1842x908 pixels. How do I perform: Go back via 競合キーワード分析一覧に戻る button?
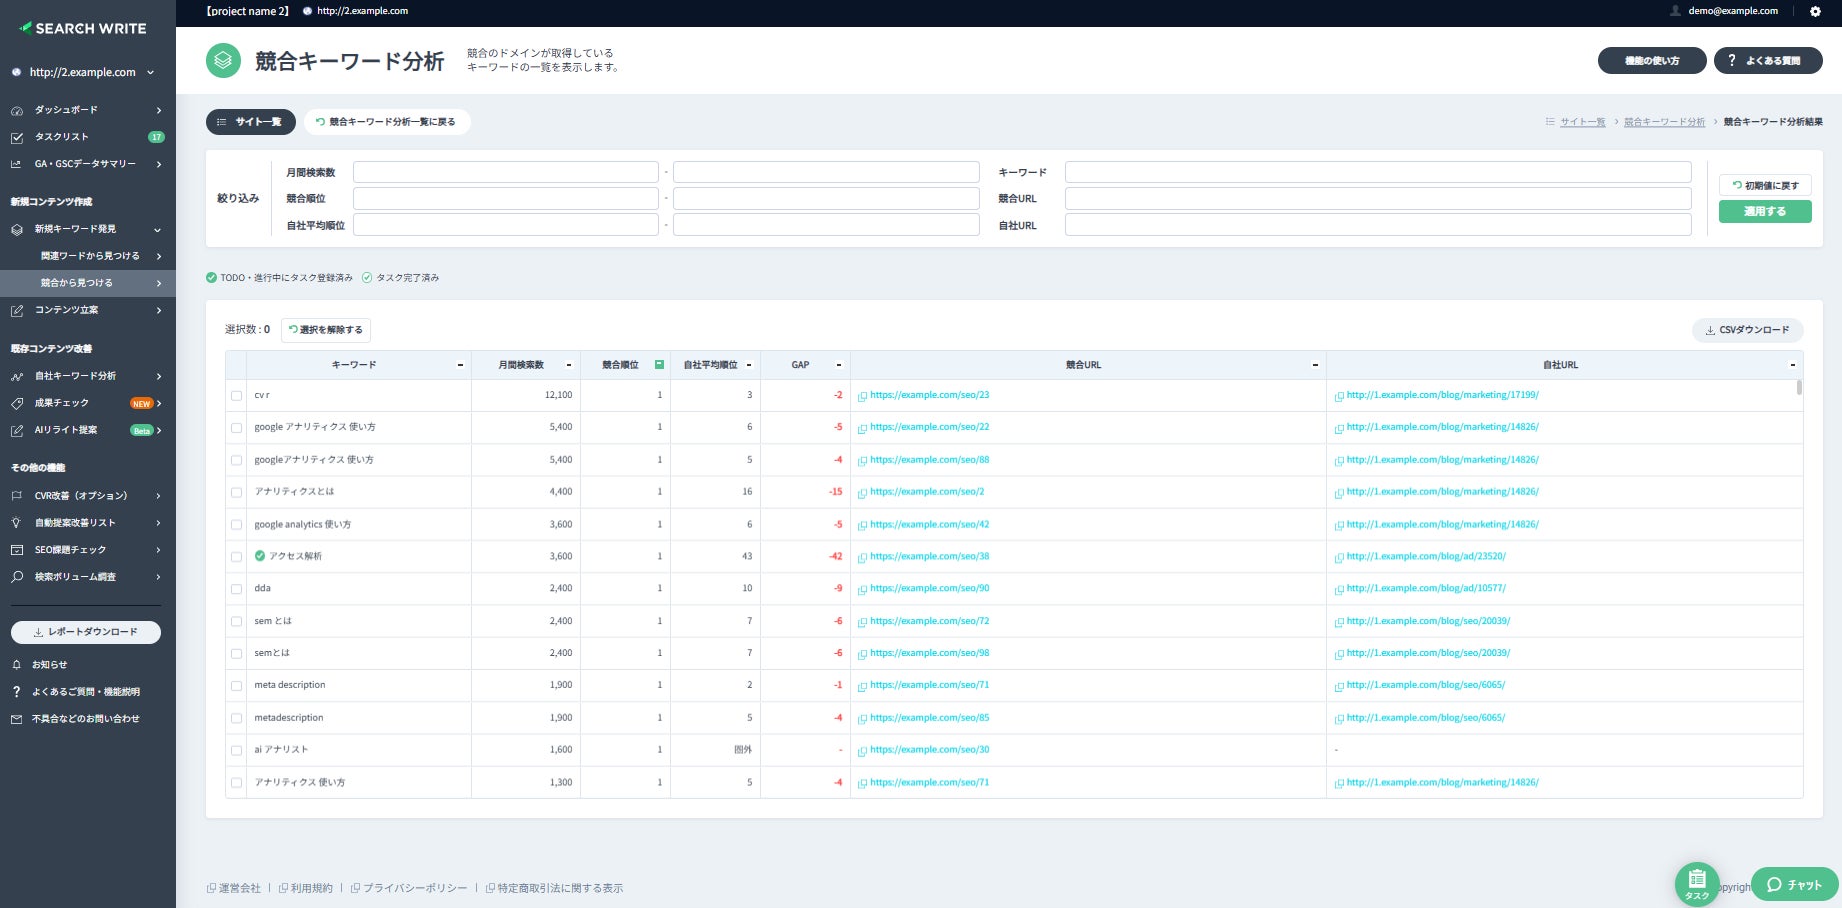tap(386, 122)
